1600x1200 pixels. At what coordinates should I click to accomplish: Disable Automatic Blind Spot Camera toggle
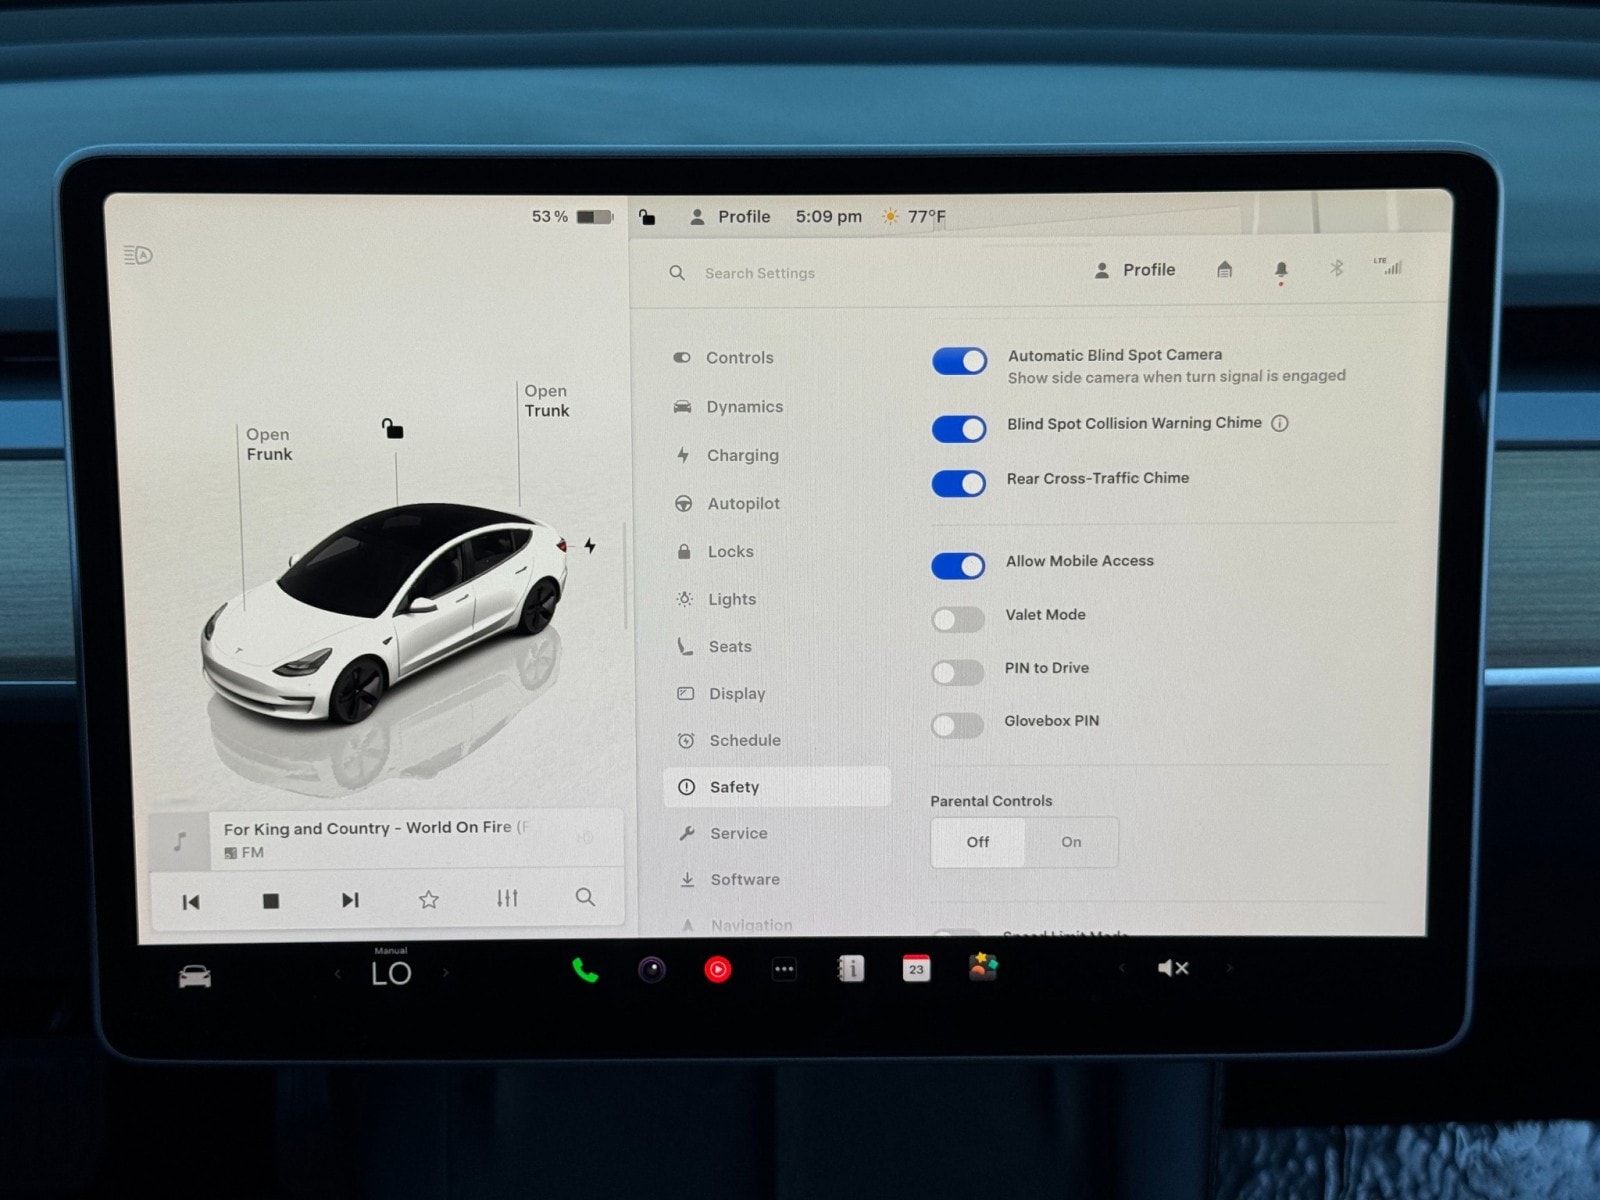(x=959, y=361)
